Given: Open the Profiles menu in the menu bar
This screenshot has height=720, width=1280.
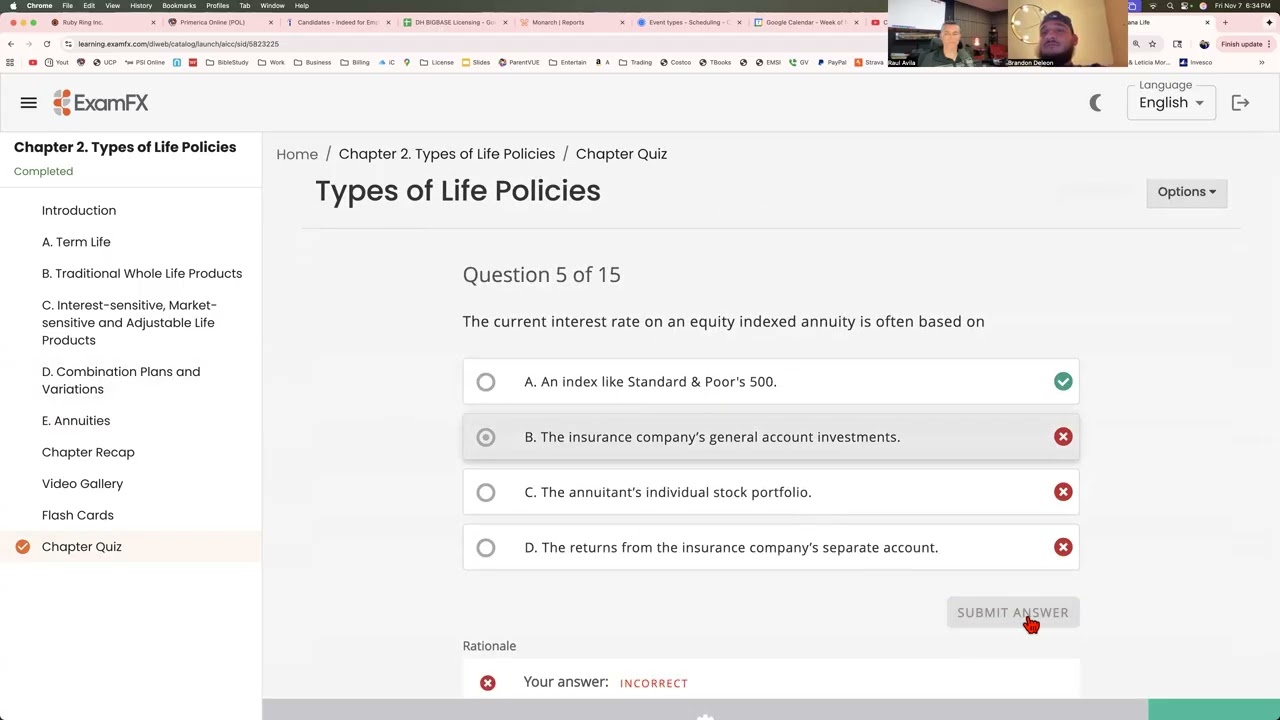Looking at the screenshot, I should coord(217,5).
